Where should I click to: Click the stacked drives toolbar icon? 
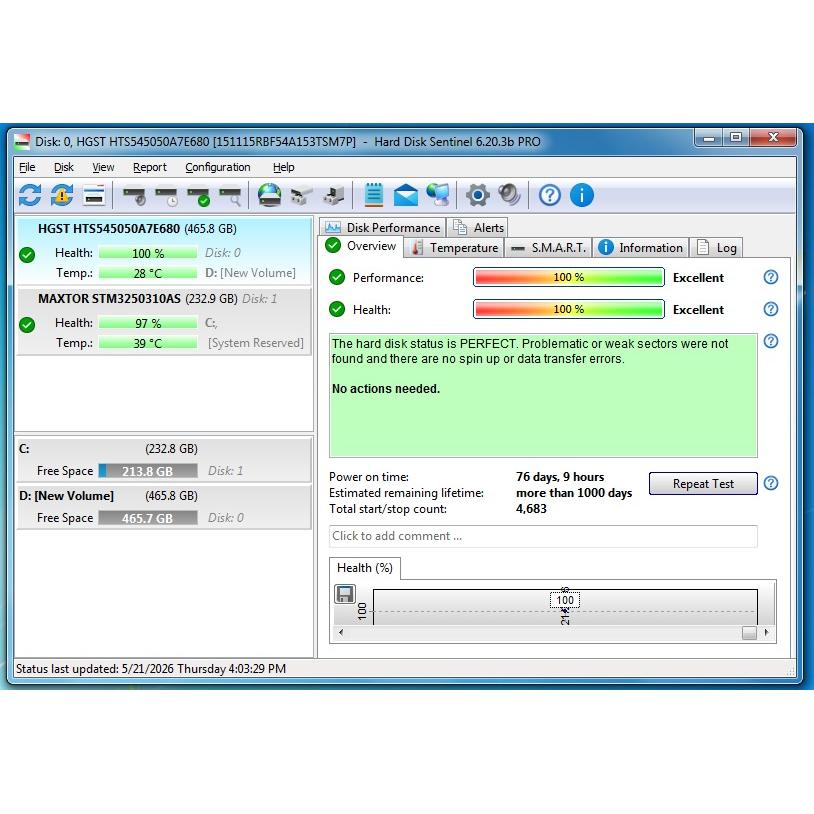click(x=302, y=196)
